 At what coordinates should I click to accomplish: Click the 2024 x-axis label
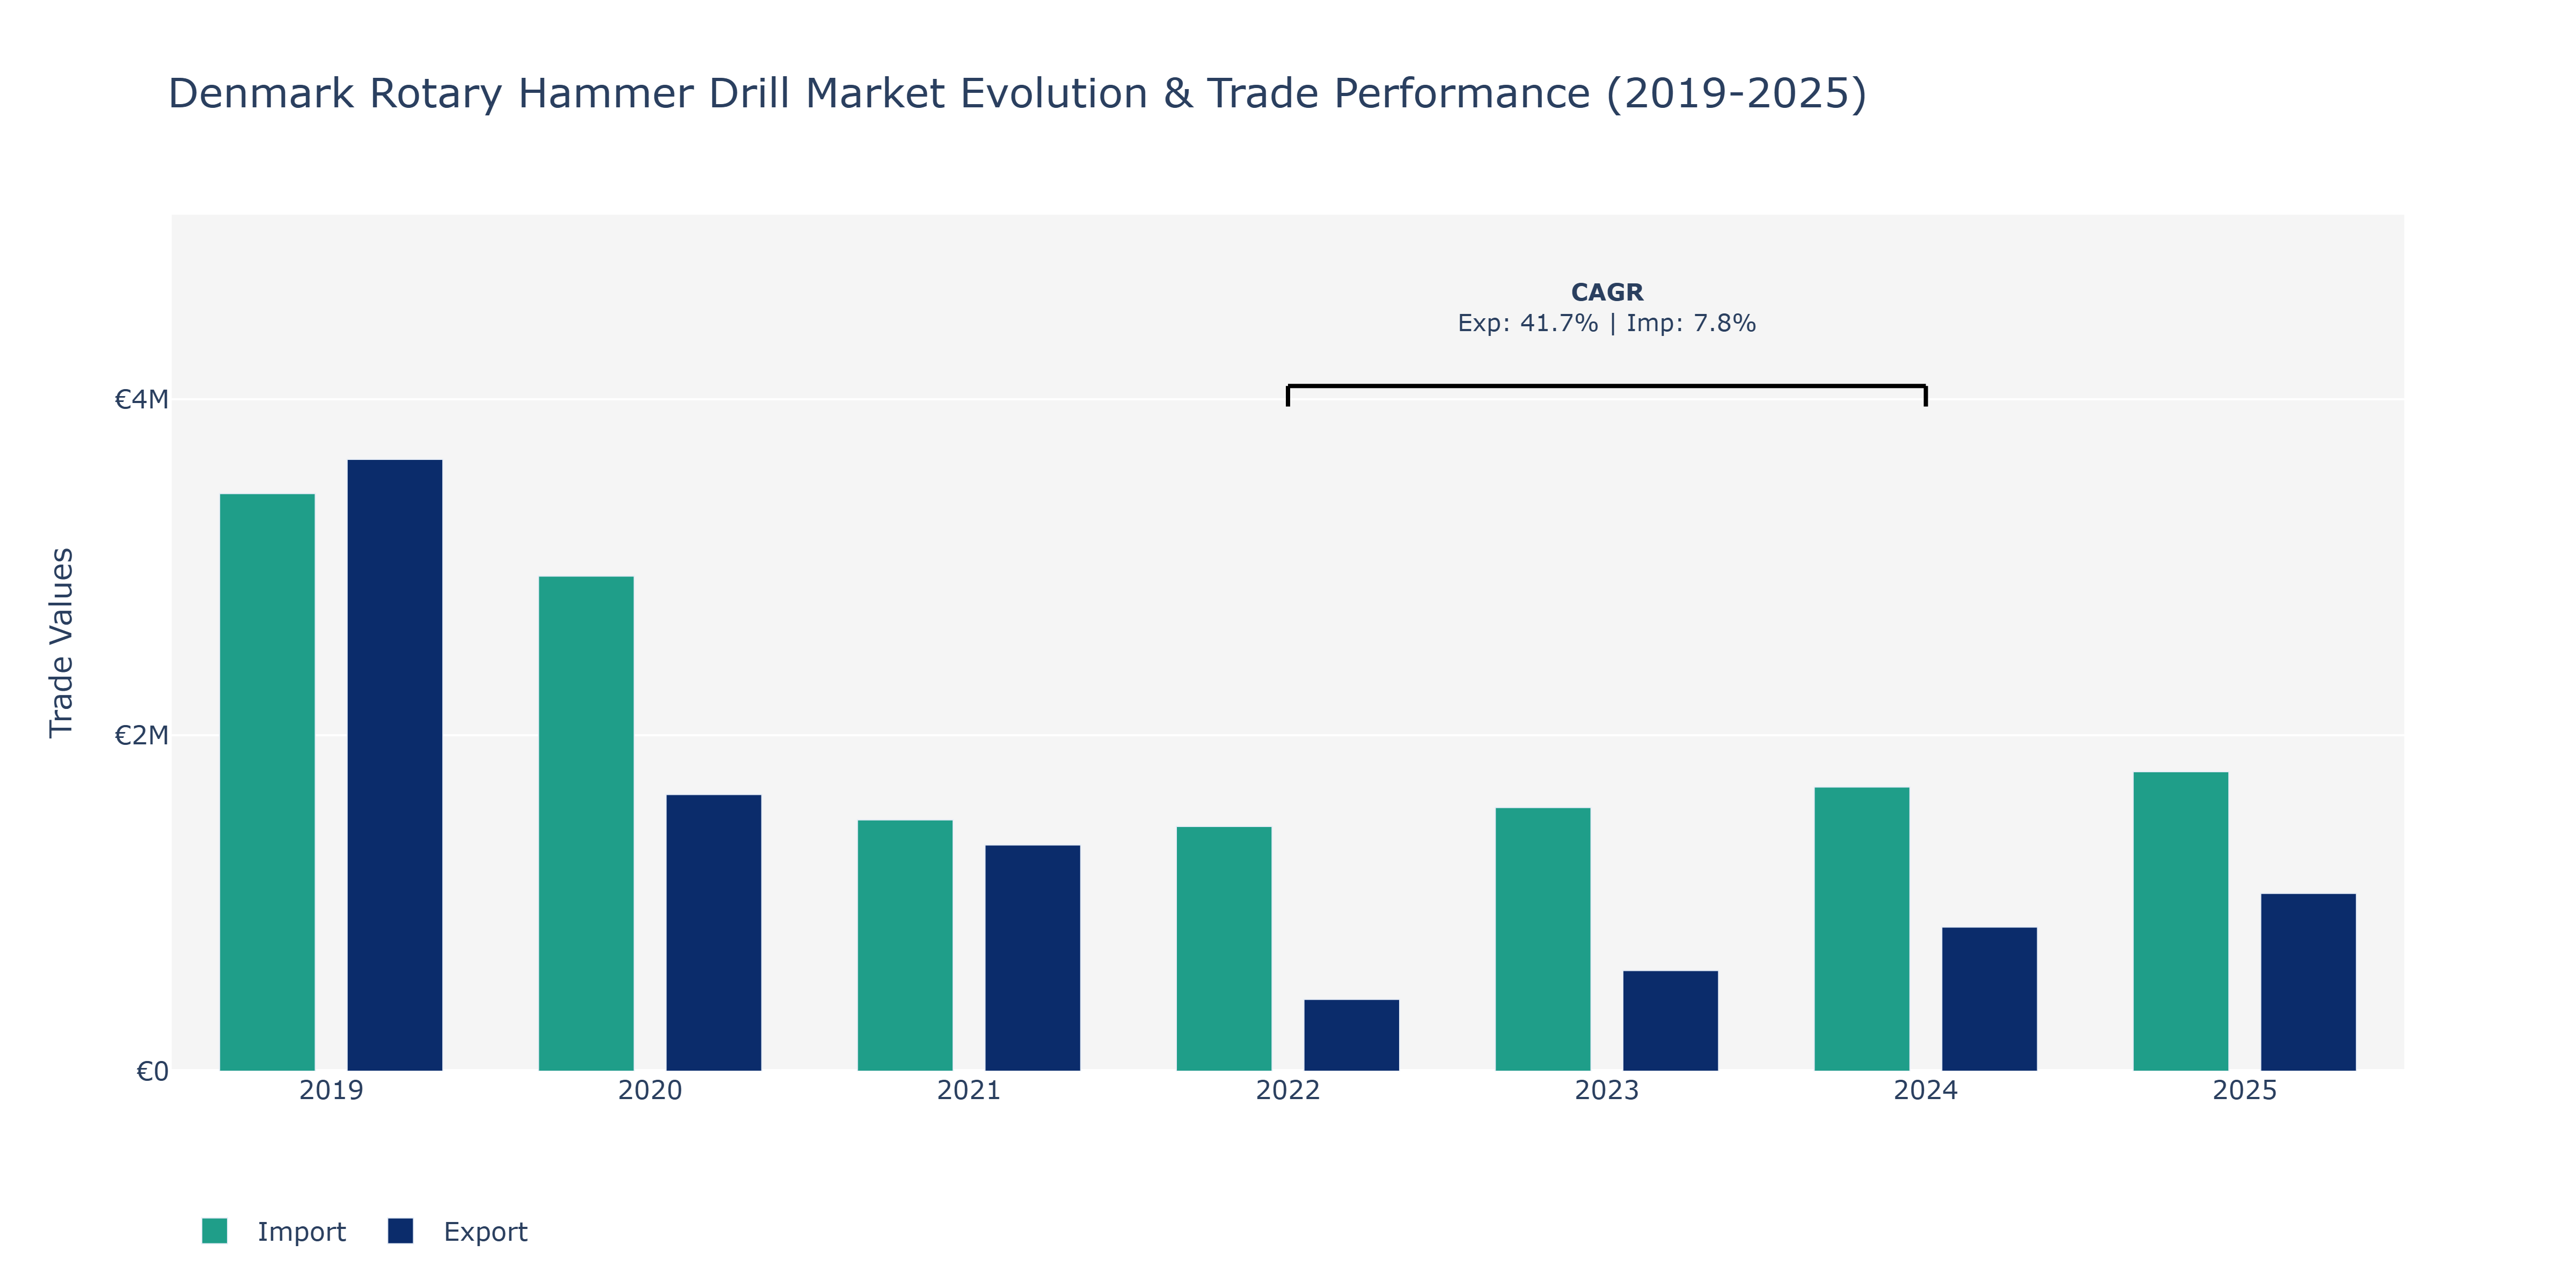(x=1926, y=1090)
